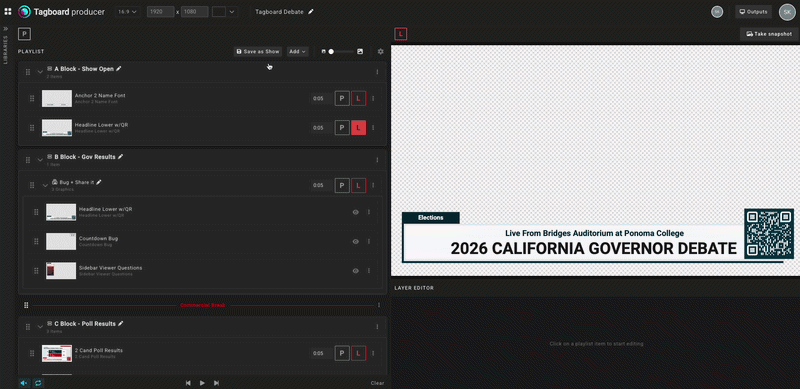Edit the 1920 width field
Viewport: 800px width, 389px height.
tap(160, 11)
